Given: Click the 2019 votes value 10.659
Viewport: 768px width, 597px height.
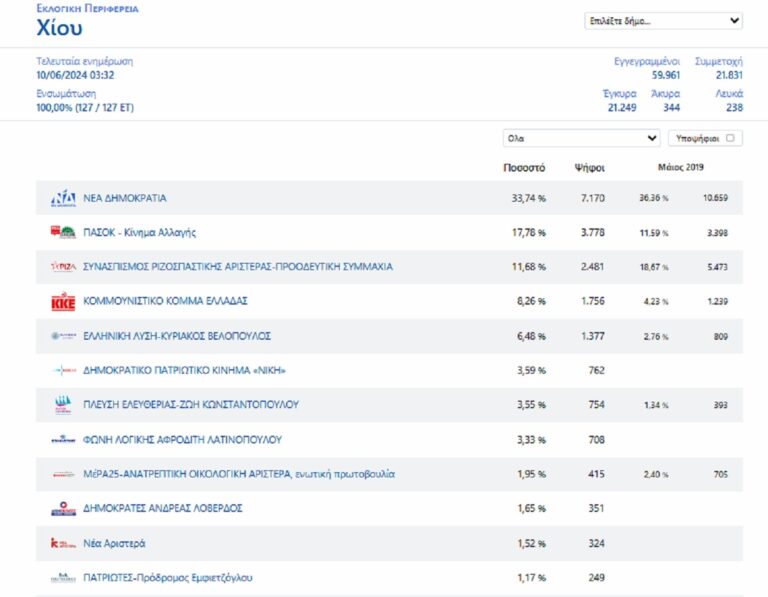Looking at the screenshot, I should click(x=715, y=198).
